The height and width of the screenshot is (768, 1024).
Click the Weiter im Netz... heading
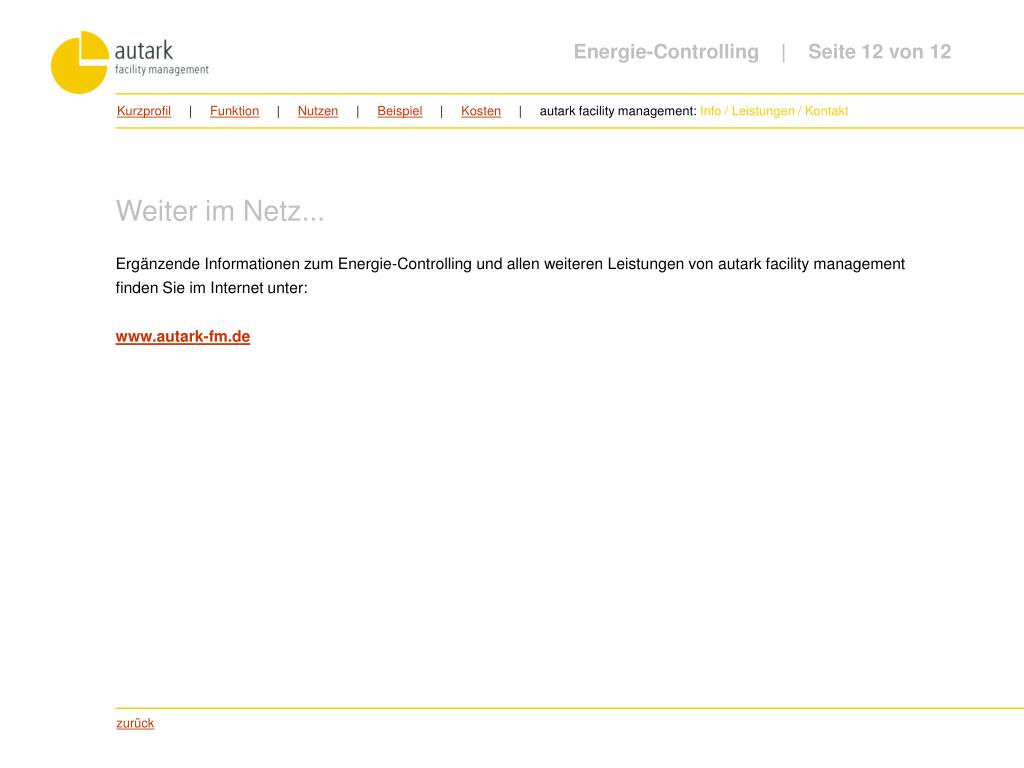tap(220, 211)
